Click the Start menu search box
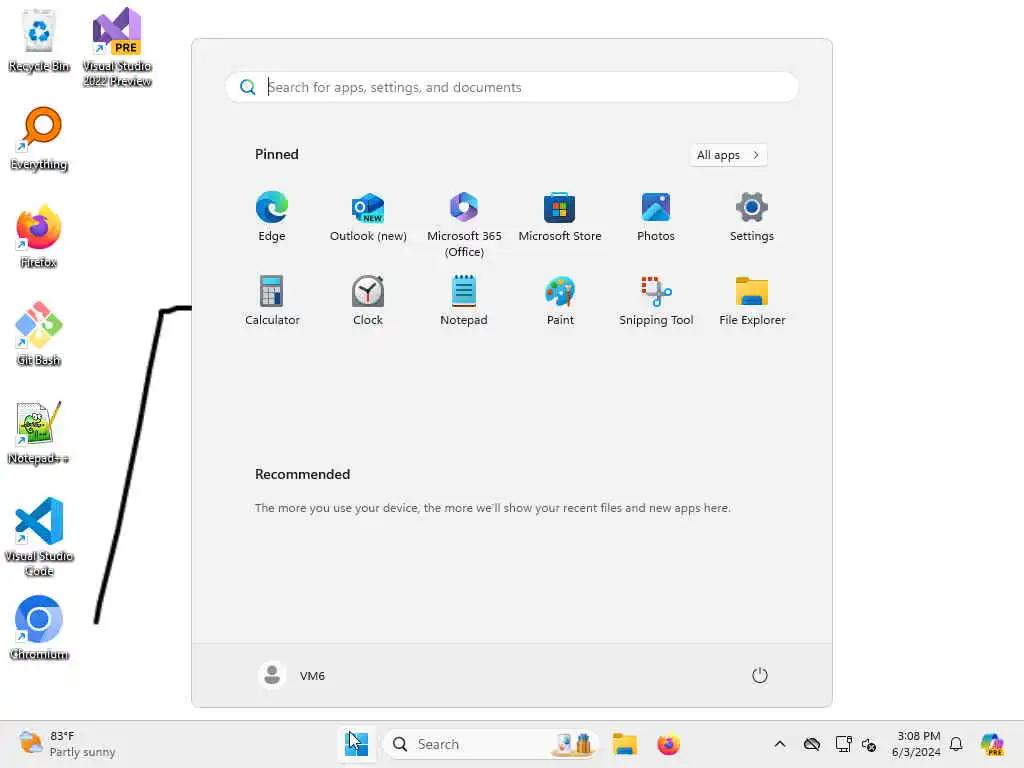 pos(511,87)
